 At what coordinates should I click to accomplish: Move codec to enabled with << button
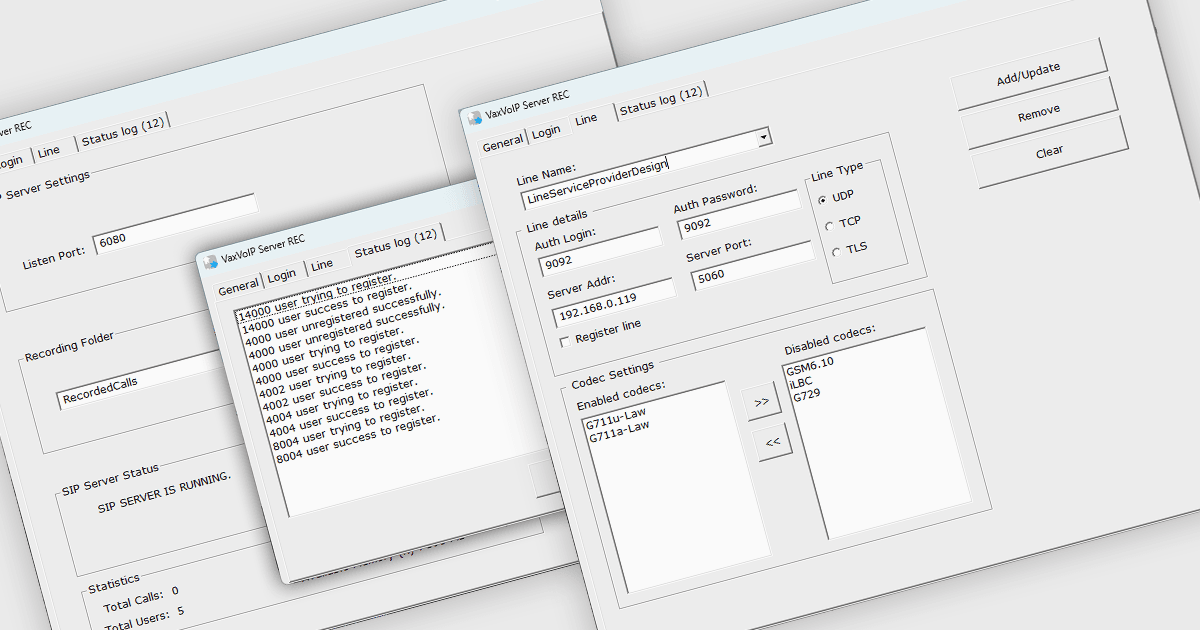(x=774, y=441)
